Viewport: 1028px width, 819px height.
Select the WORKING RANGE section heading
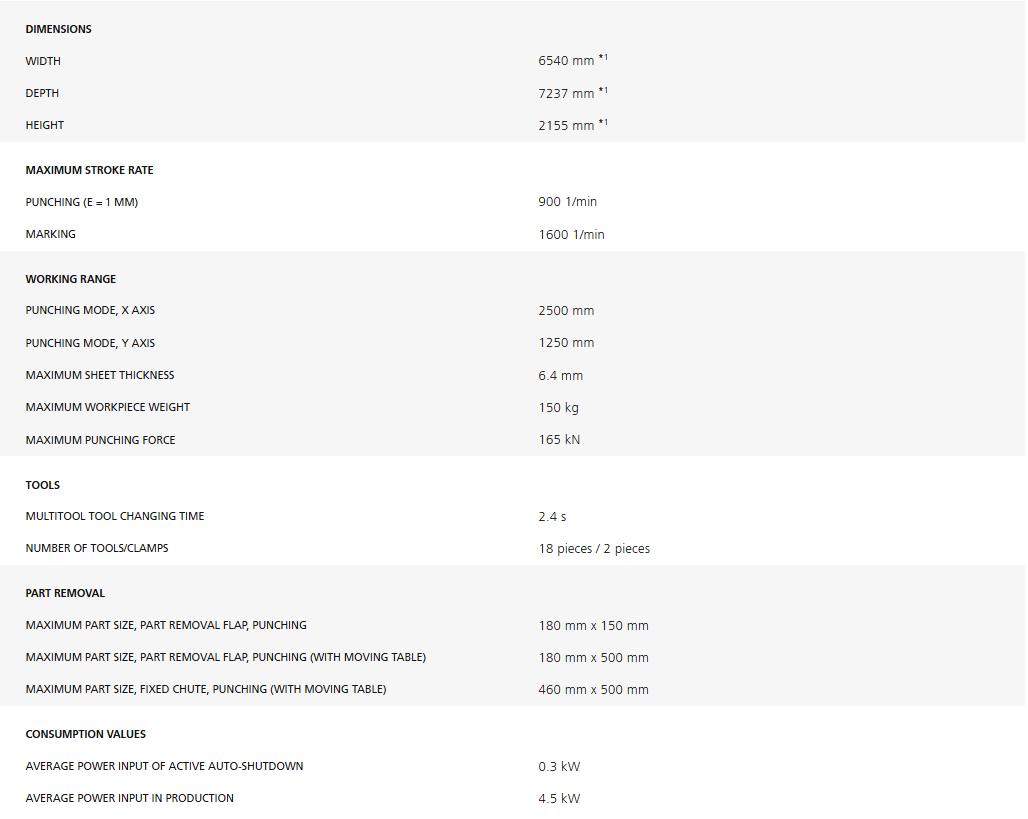70,279
